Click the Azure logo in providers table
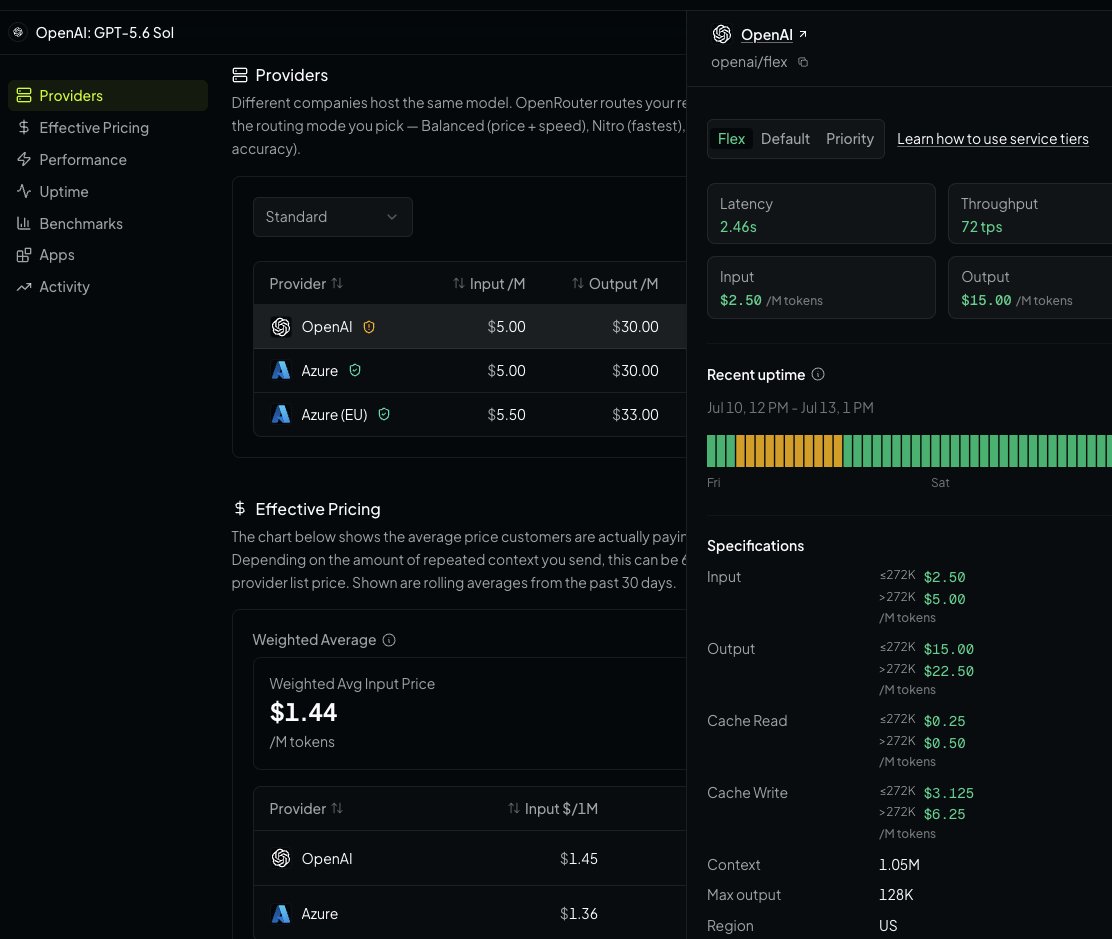The image size is (1112, 939). 281,370
